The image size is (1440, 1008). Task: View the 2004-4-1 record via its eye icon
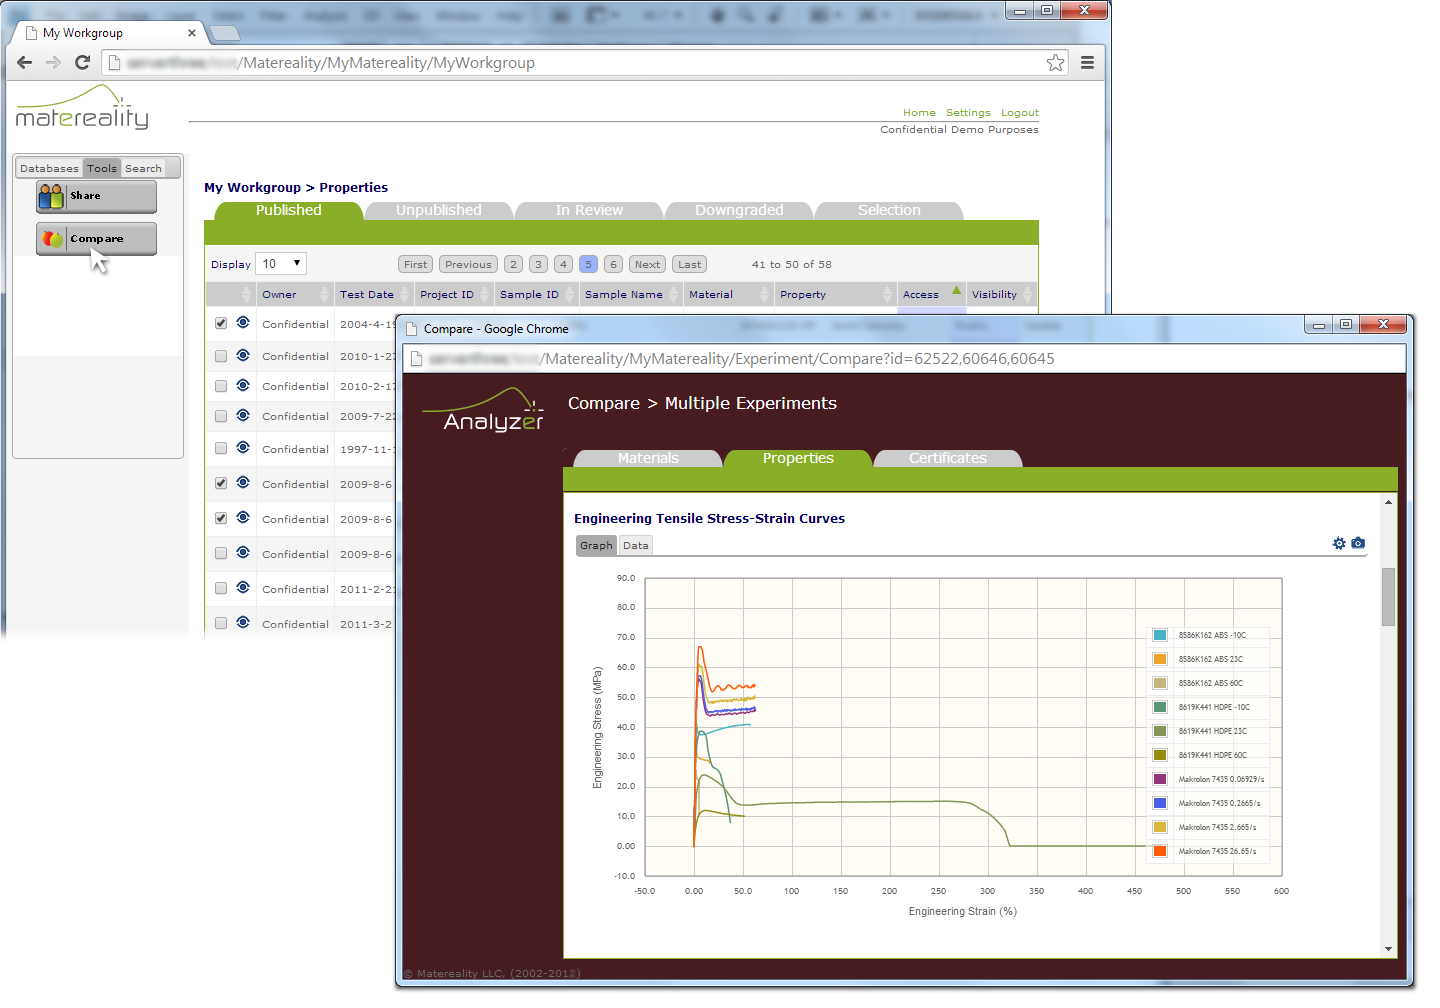pos(243,323)
